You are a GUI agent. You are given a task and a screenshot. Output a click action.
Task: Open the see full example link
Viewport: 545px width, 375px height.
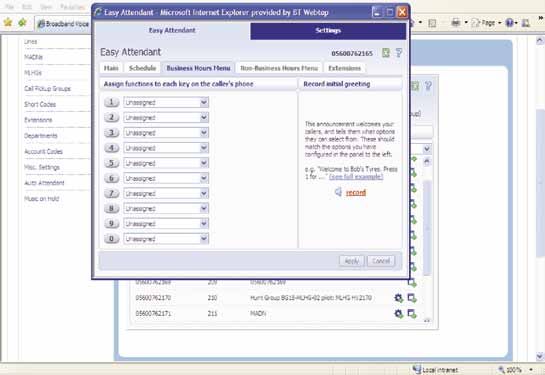[356, 177]
